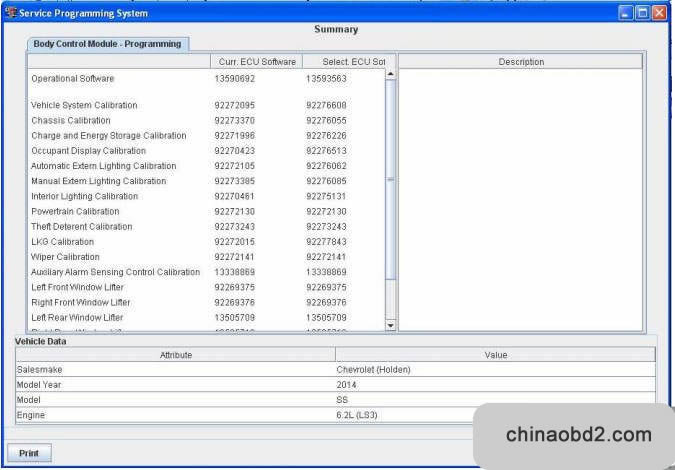Select the Occupant Display Calibration row
This screenshot has width=675, height=470.
(x=207, y=151)
